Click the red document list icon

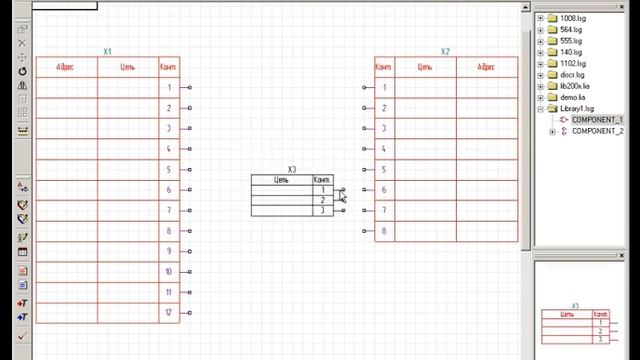(22, 271)
